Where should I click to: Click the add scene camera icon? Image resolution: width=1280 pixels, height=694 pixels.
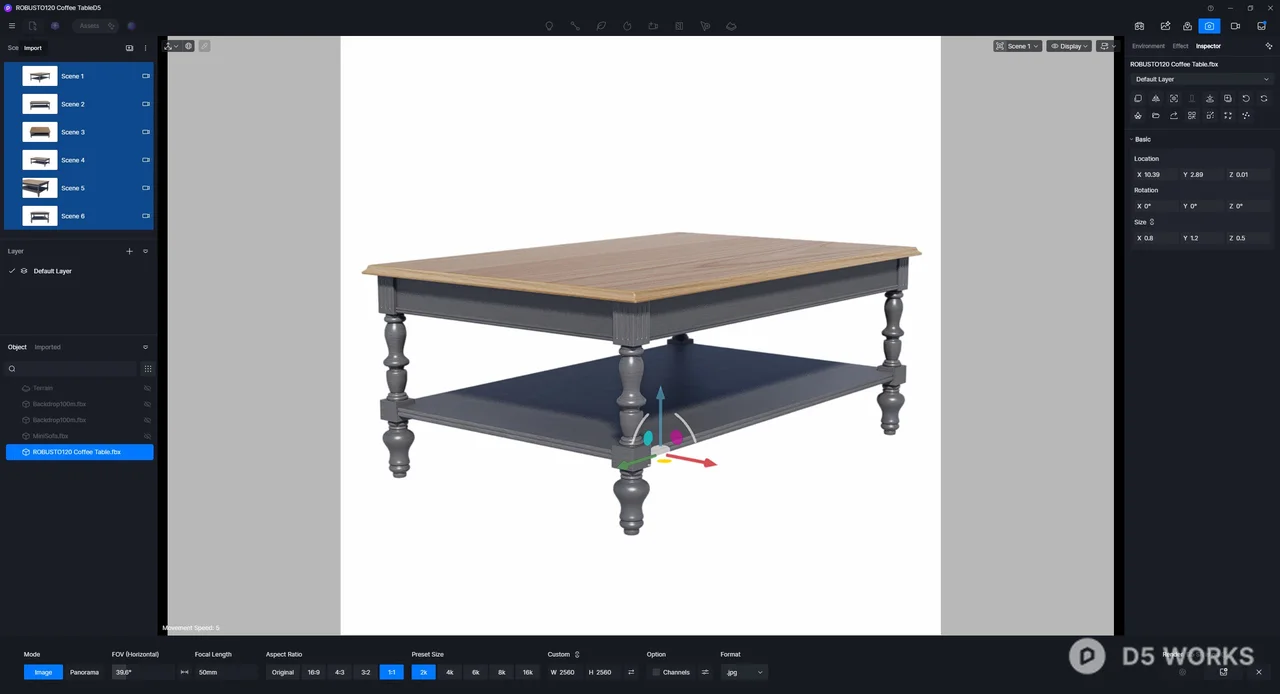click(129, 48)
